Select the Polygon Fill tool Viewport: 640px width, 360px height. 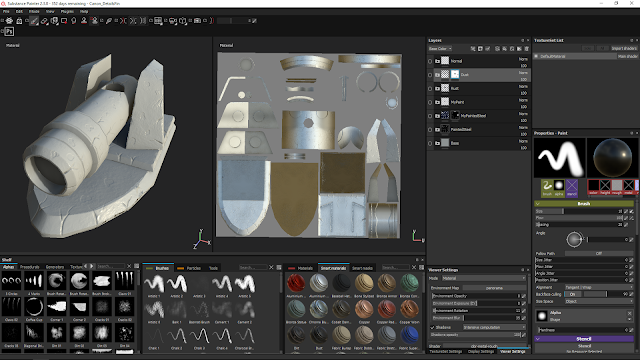point(64,21)
